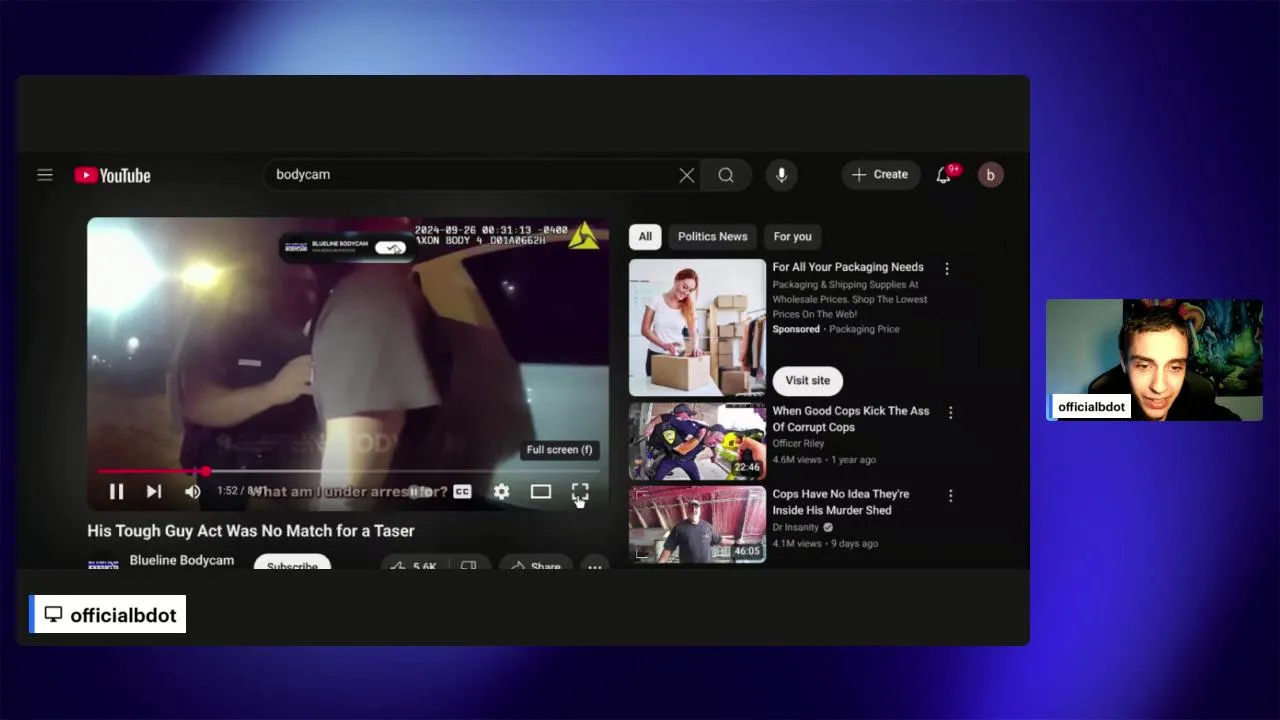Image resolution: width=1280 pixels, height=720 pixels.
Task: Open the 46:05 murder shed thumbnail
Action: coord(697,525)
